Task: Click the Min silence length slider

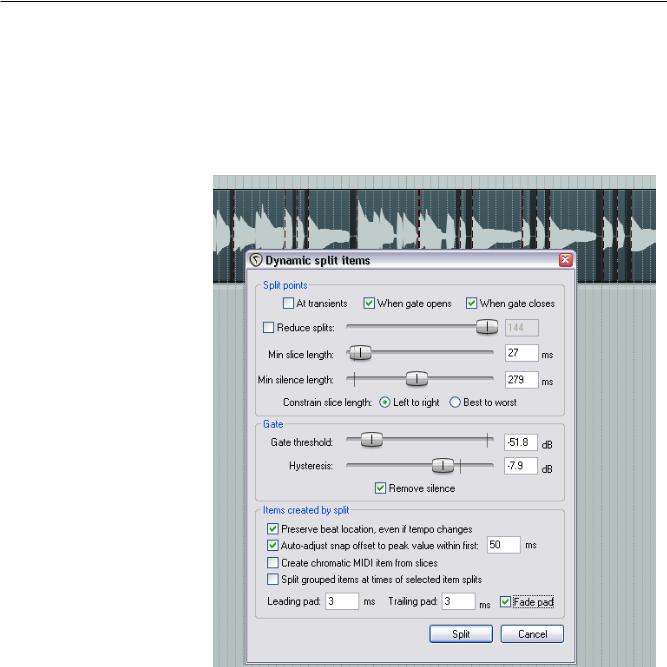Action: pos(417,379)
